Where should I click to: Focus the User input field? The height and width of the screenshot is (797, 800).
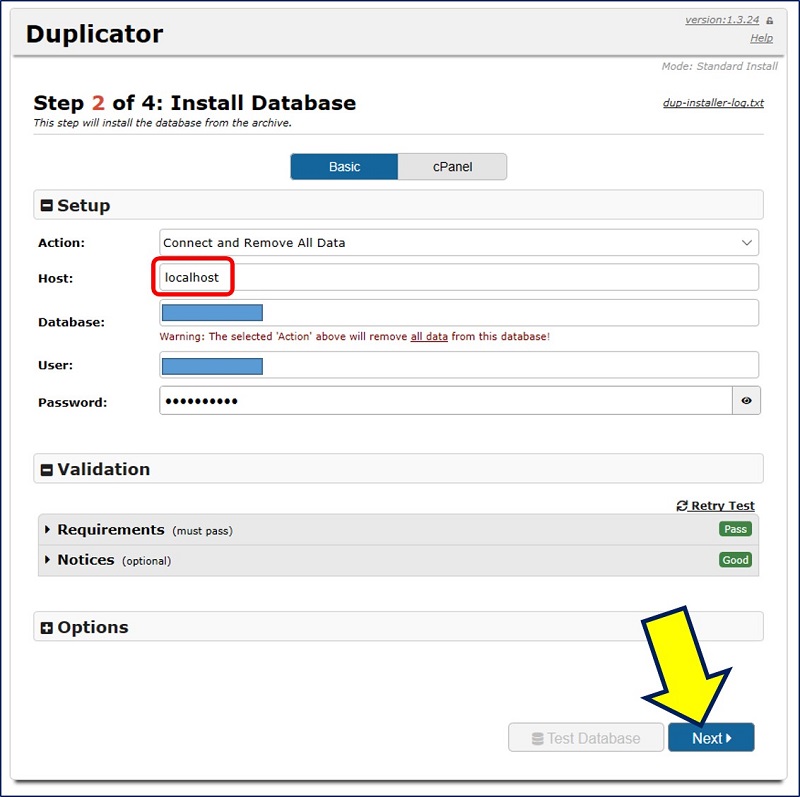(x=459, y=365)
